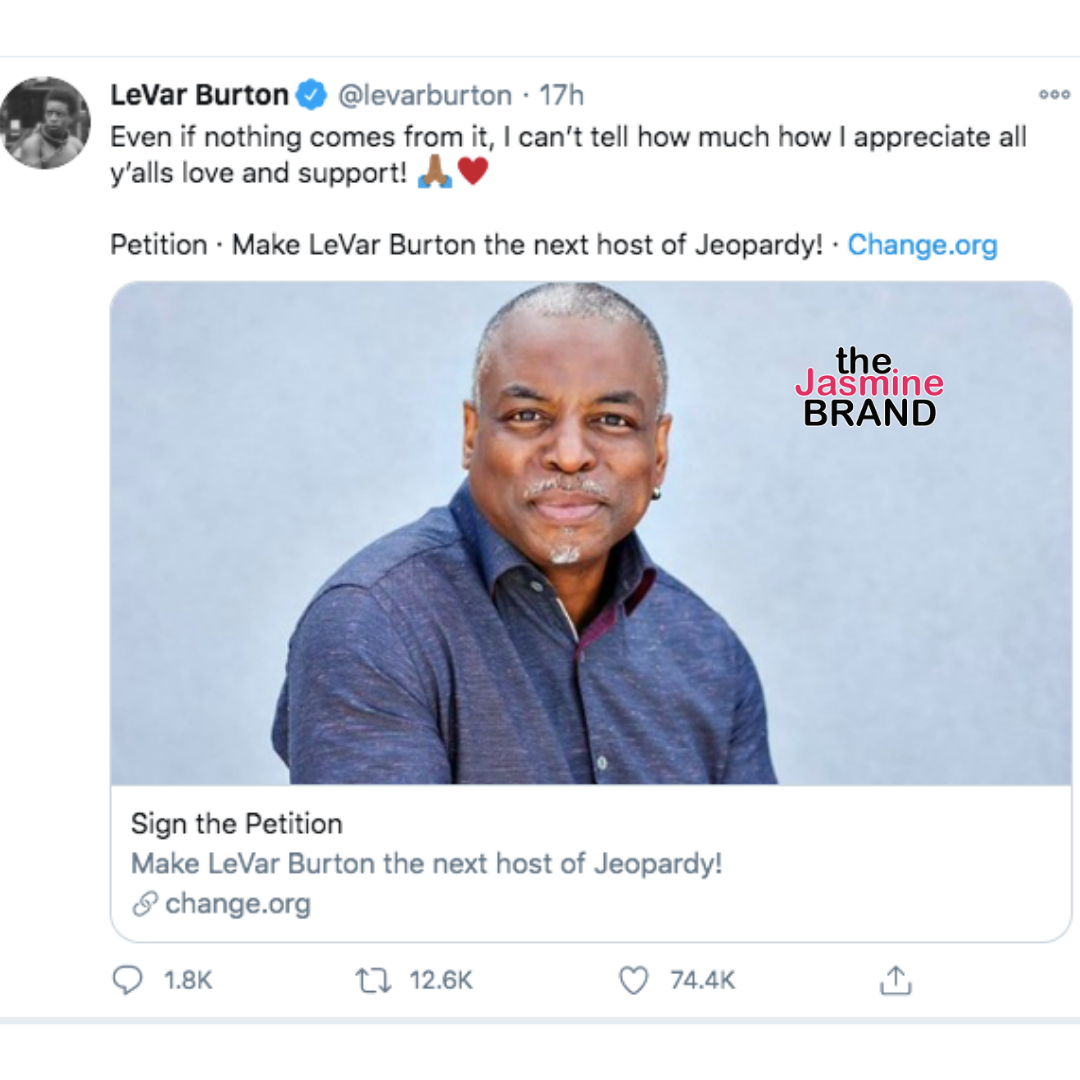Click the Sign the Petition card link

coord(236,824)
